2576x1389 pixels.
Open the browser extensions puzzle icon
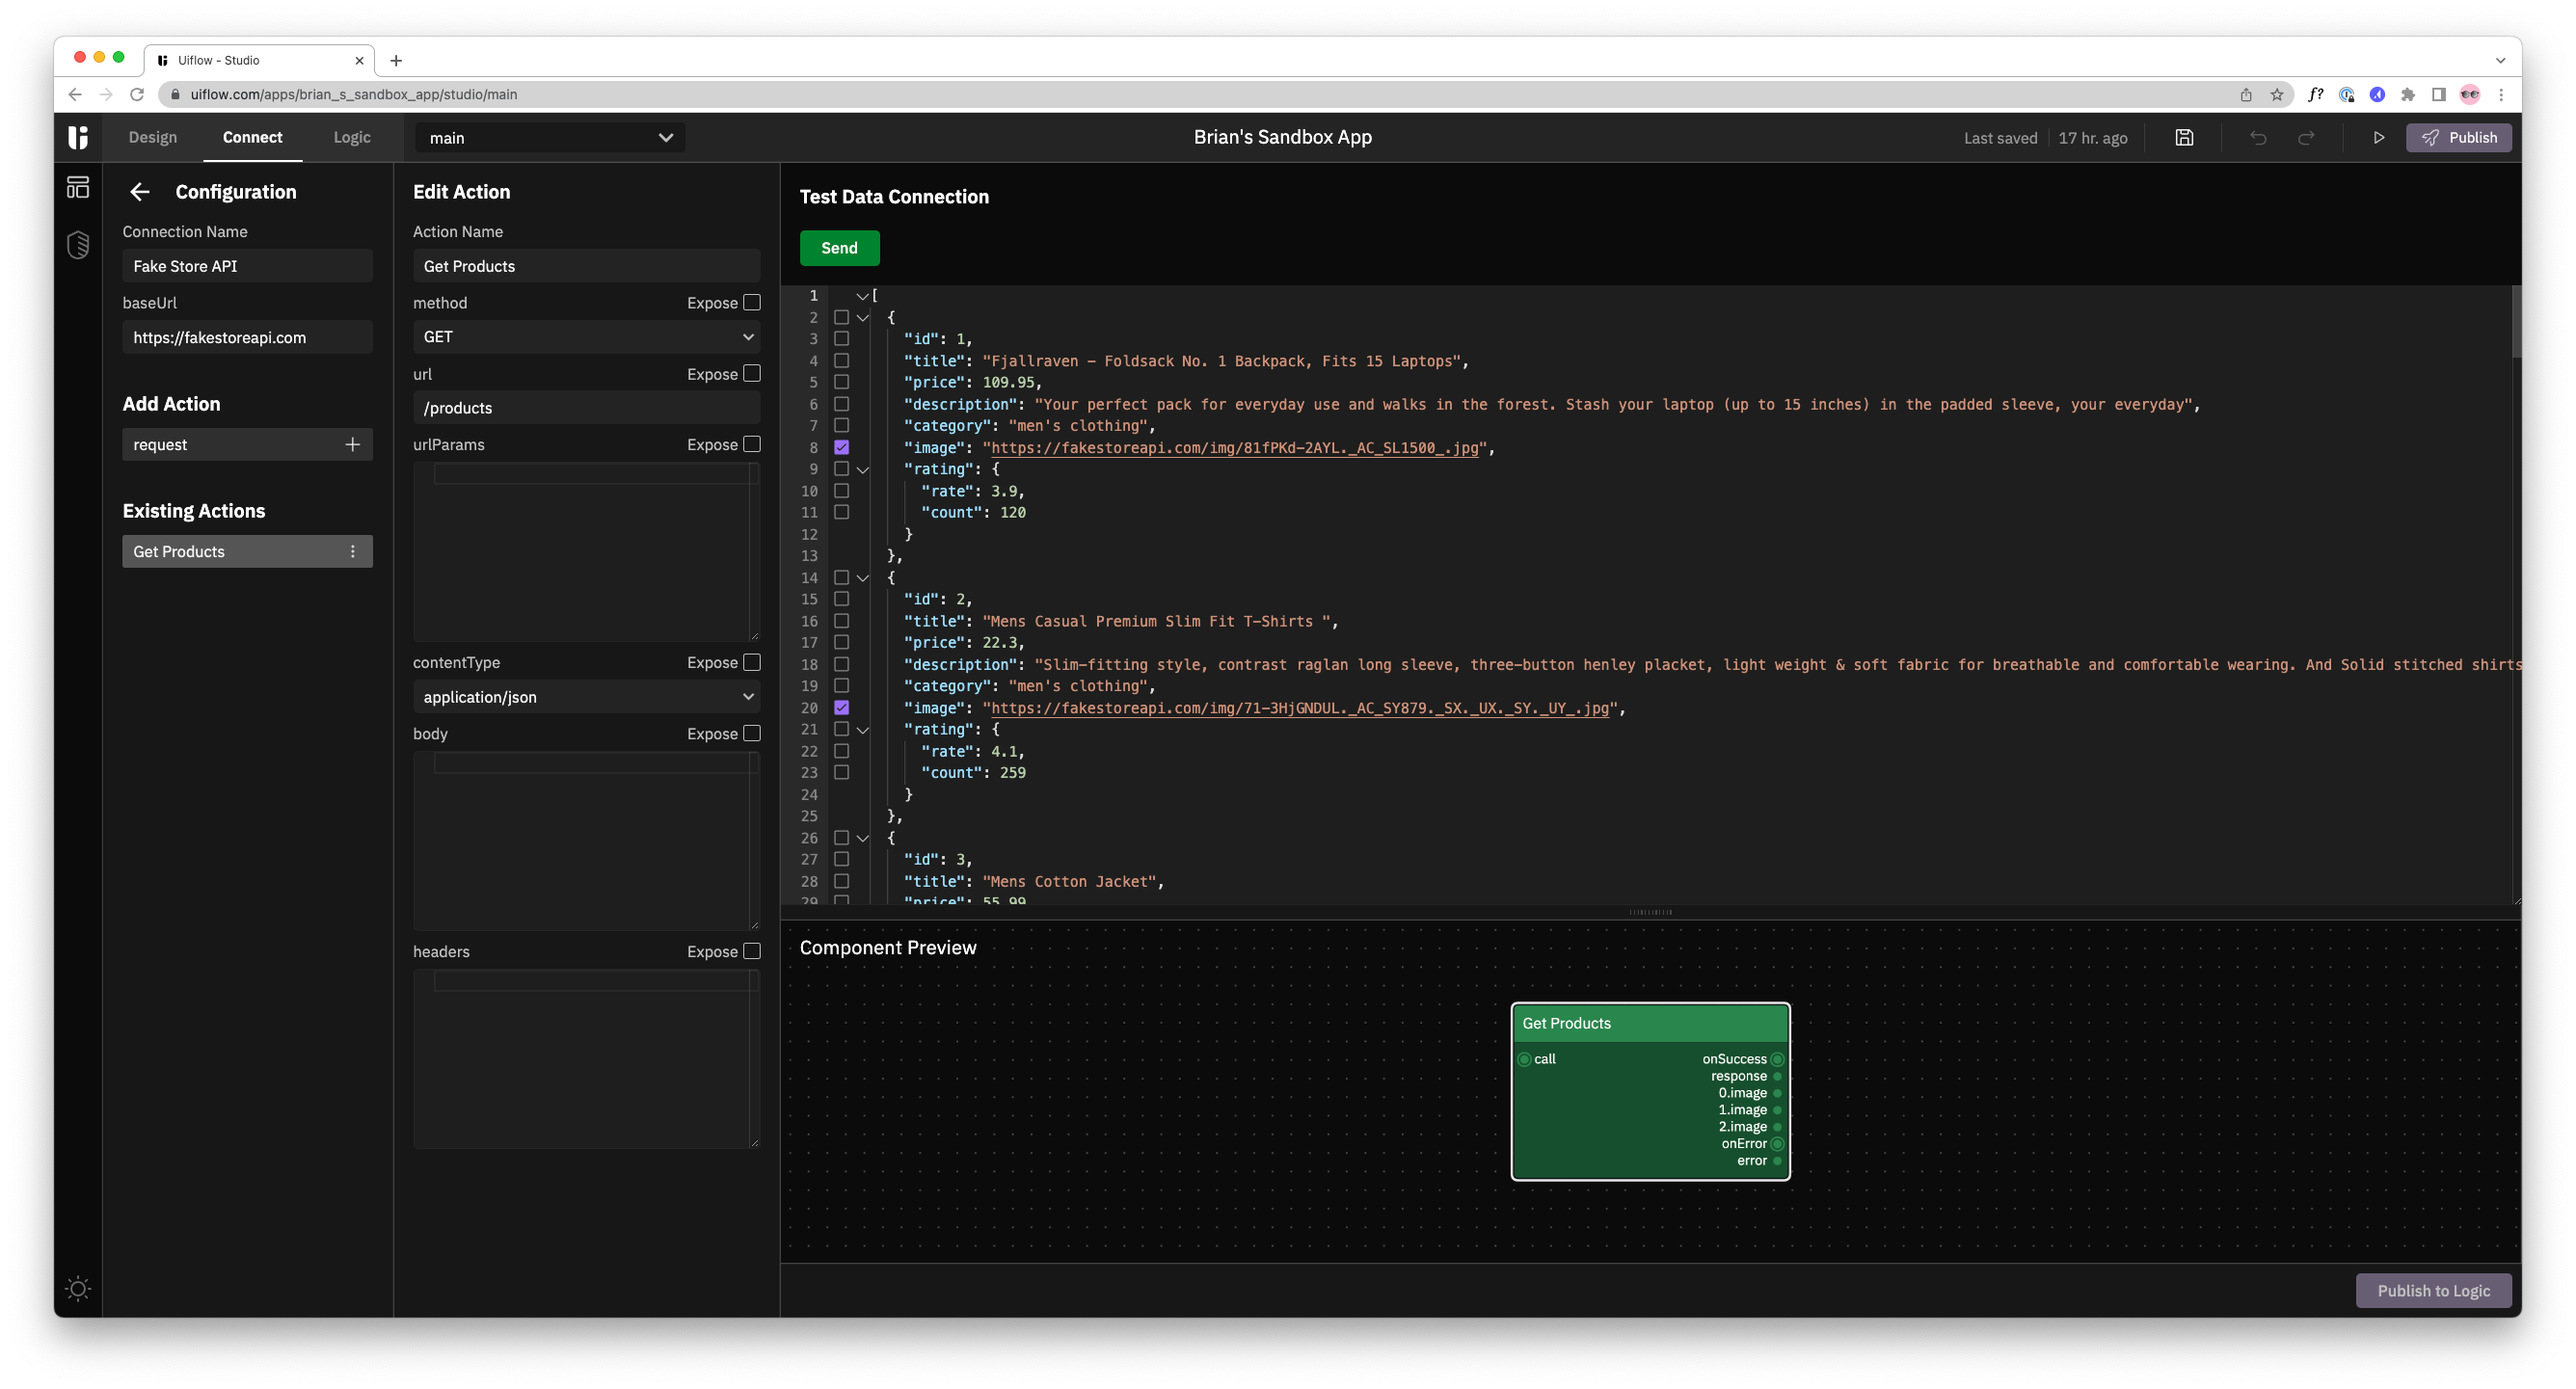pos(2408,94)
